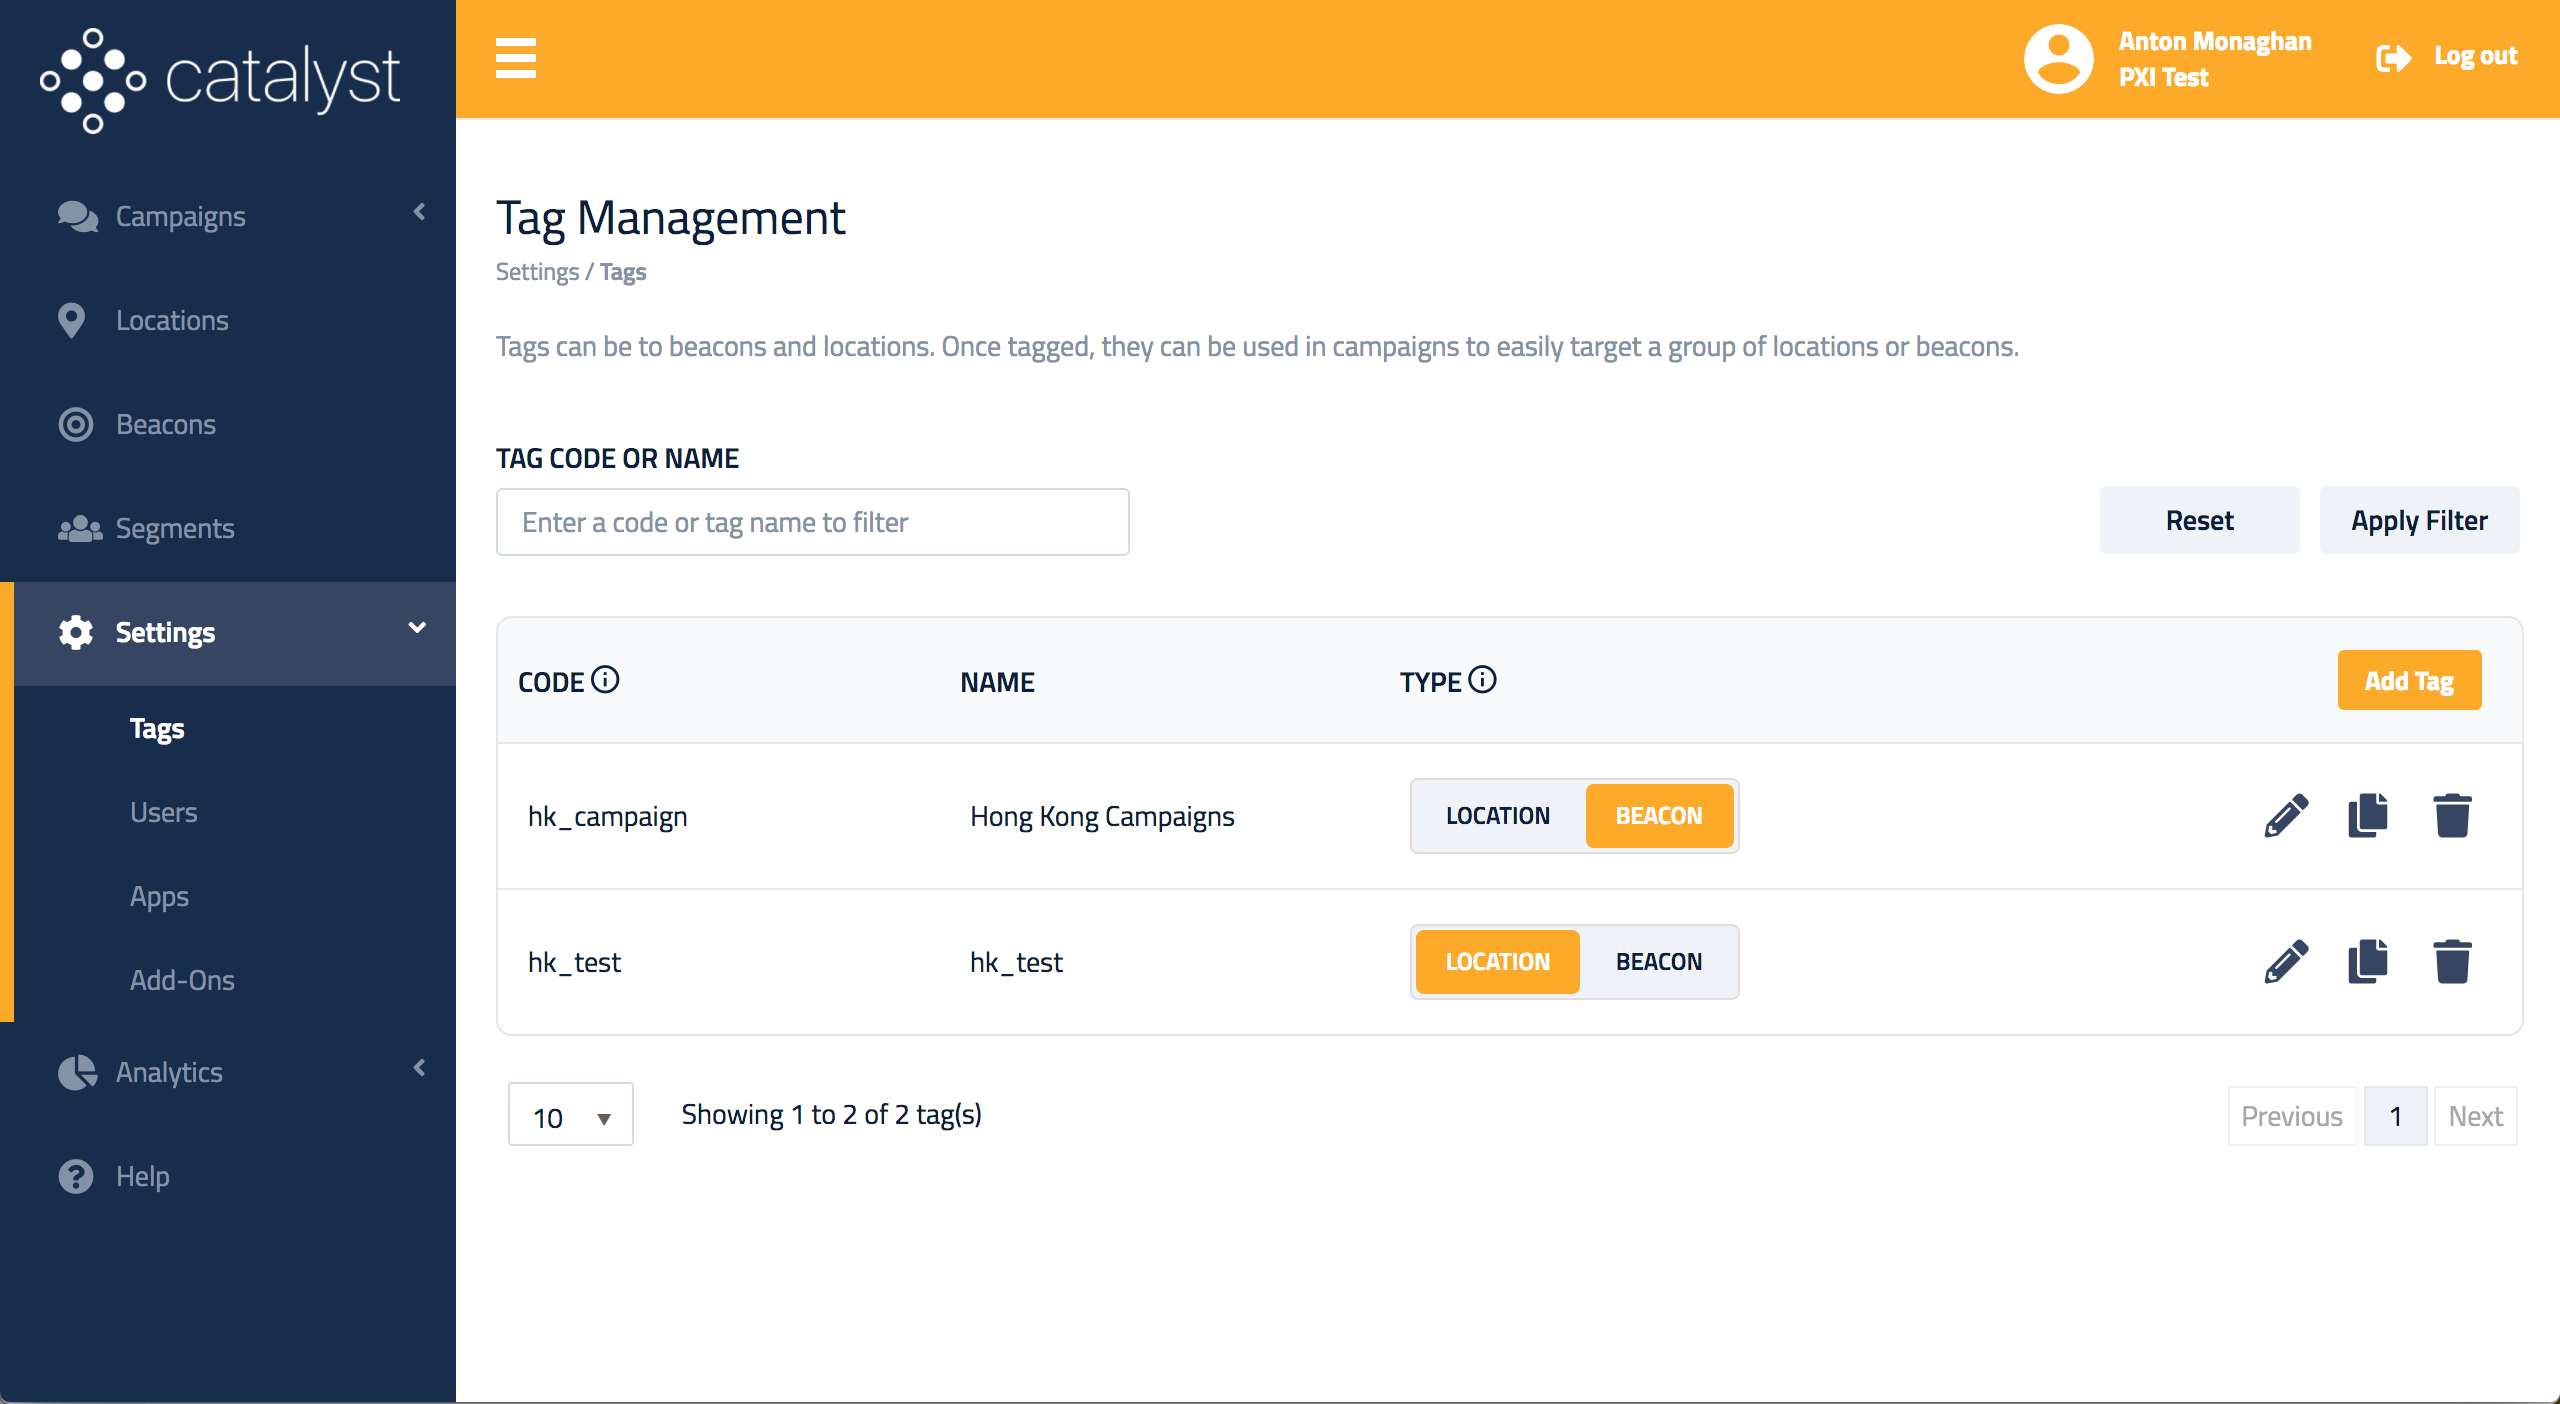Select Users in the Settings submenu
Image resolution: width=2560 pixels, height=1404 pixels.
tap(163, 812)
